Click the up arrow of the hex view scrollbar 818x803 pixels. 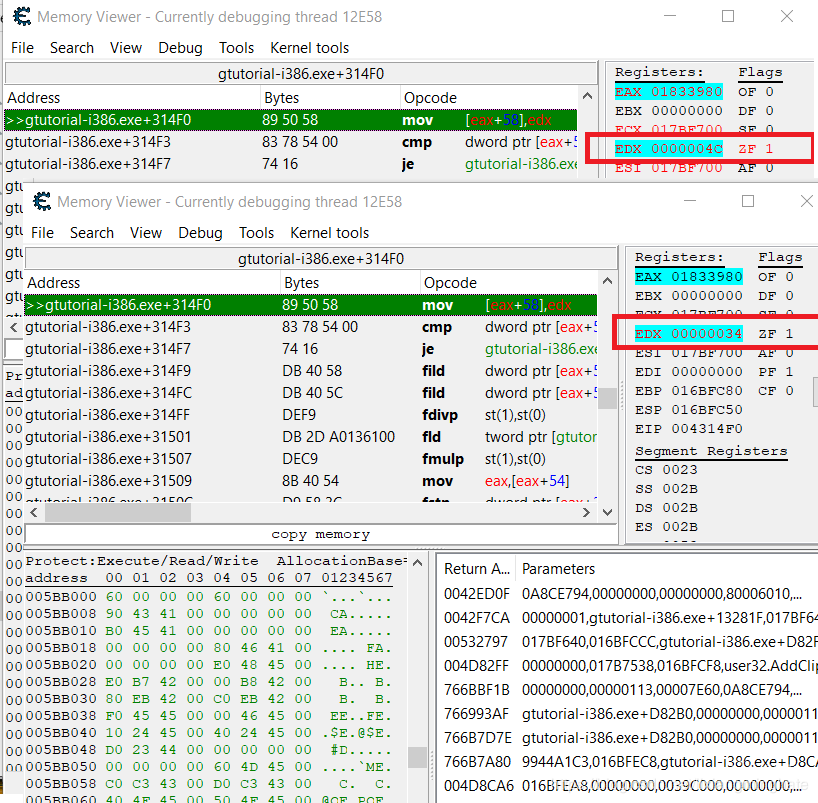417,562
